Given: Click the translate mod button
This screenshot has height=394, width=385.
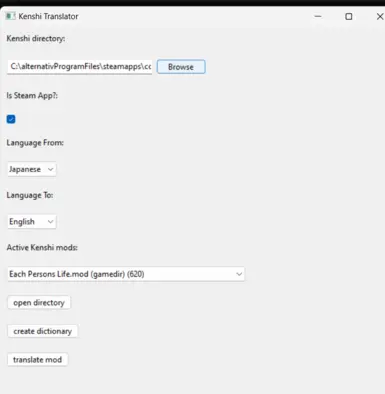Looking at the screenshot, I should 38,360.
